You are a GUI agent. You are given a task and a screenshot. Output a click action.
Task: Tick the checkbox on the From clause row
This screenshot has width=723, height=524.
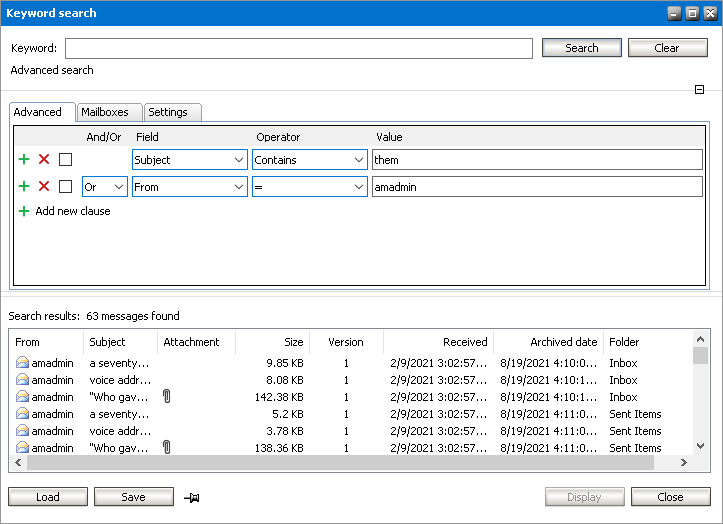pyautogui.click(x=65, y=186)
